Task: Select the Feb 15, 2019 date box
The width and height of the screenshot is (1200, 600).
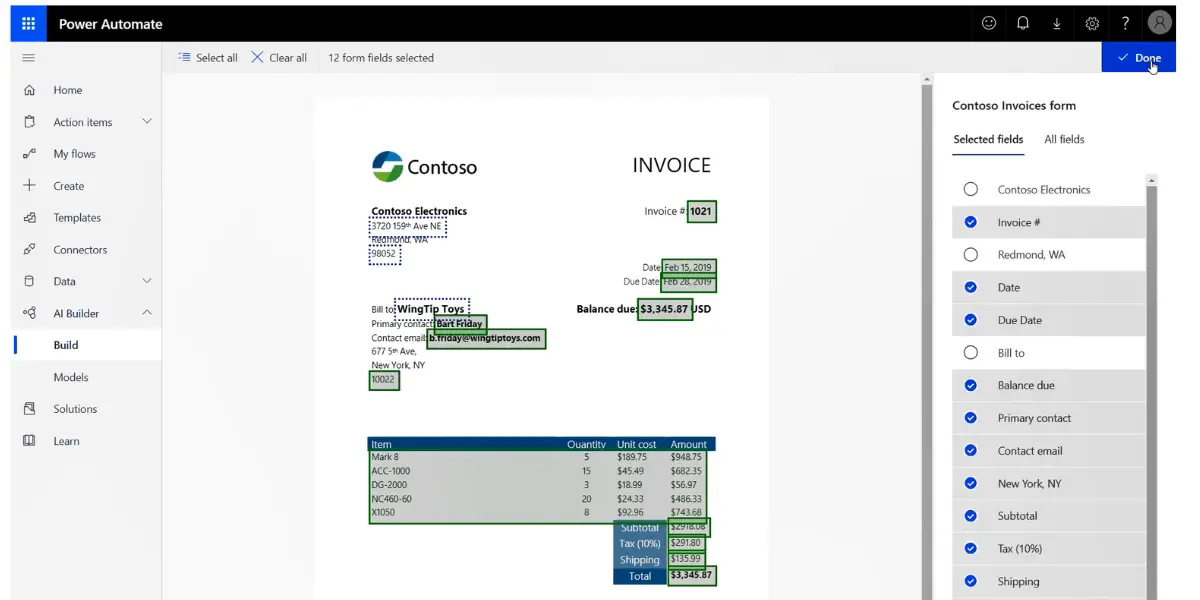Action: coord(689,267)
